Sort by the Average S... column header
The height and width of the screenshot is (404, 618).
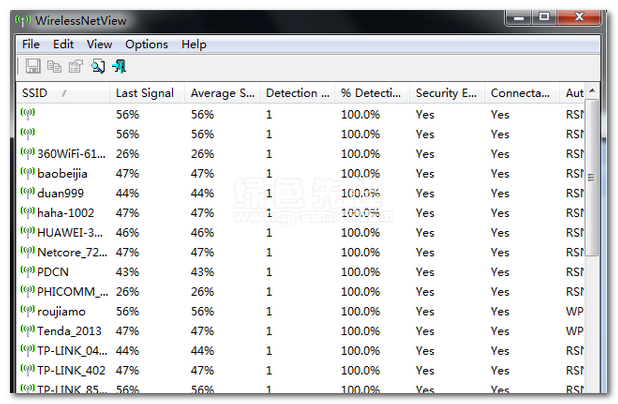point(222,93)
